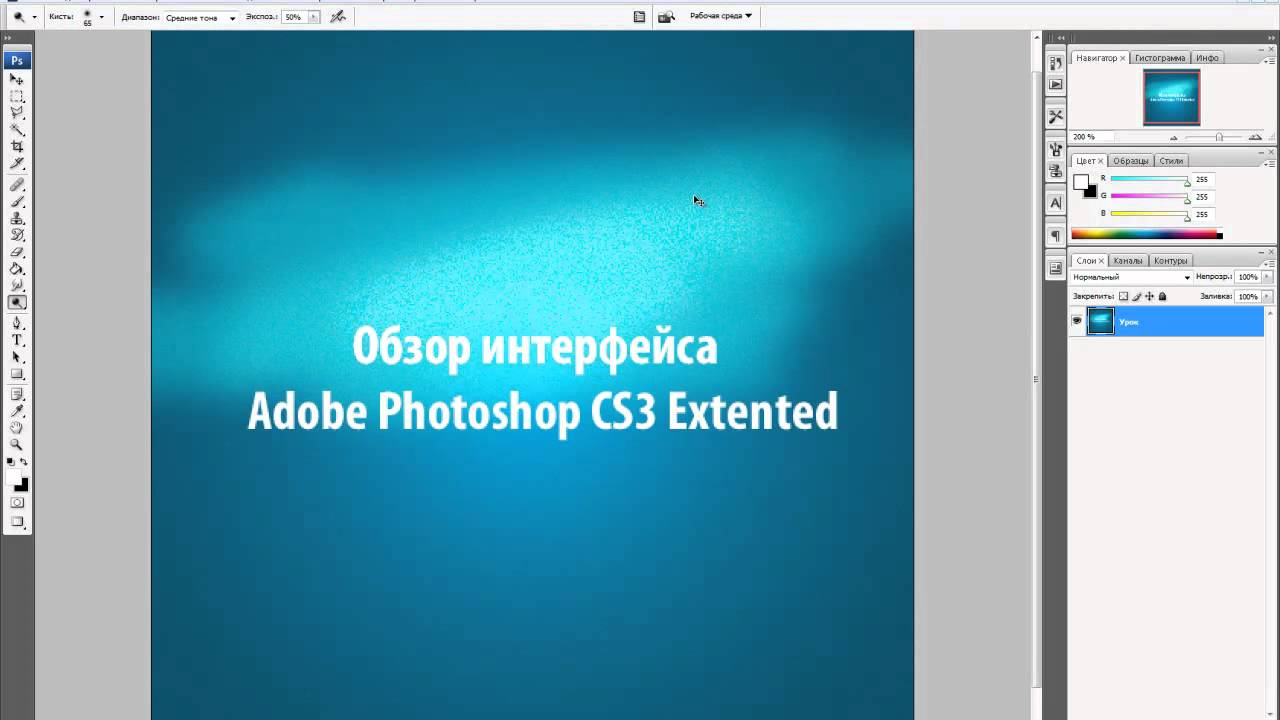Select the Magic Wand tool
Viewport: 1280px width, 720px height.
(x=17, y=130)
